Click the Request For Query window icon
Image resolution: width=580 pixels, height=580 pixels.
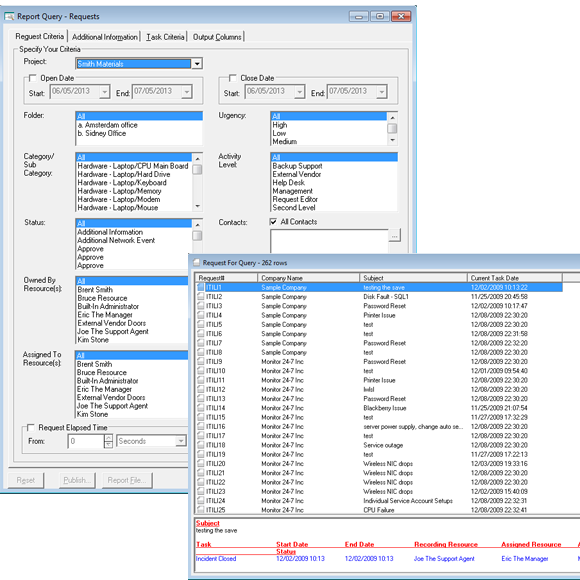tap(197, 263)
